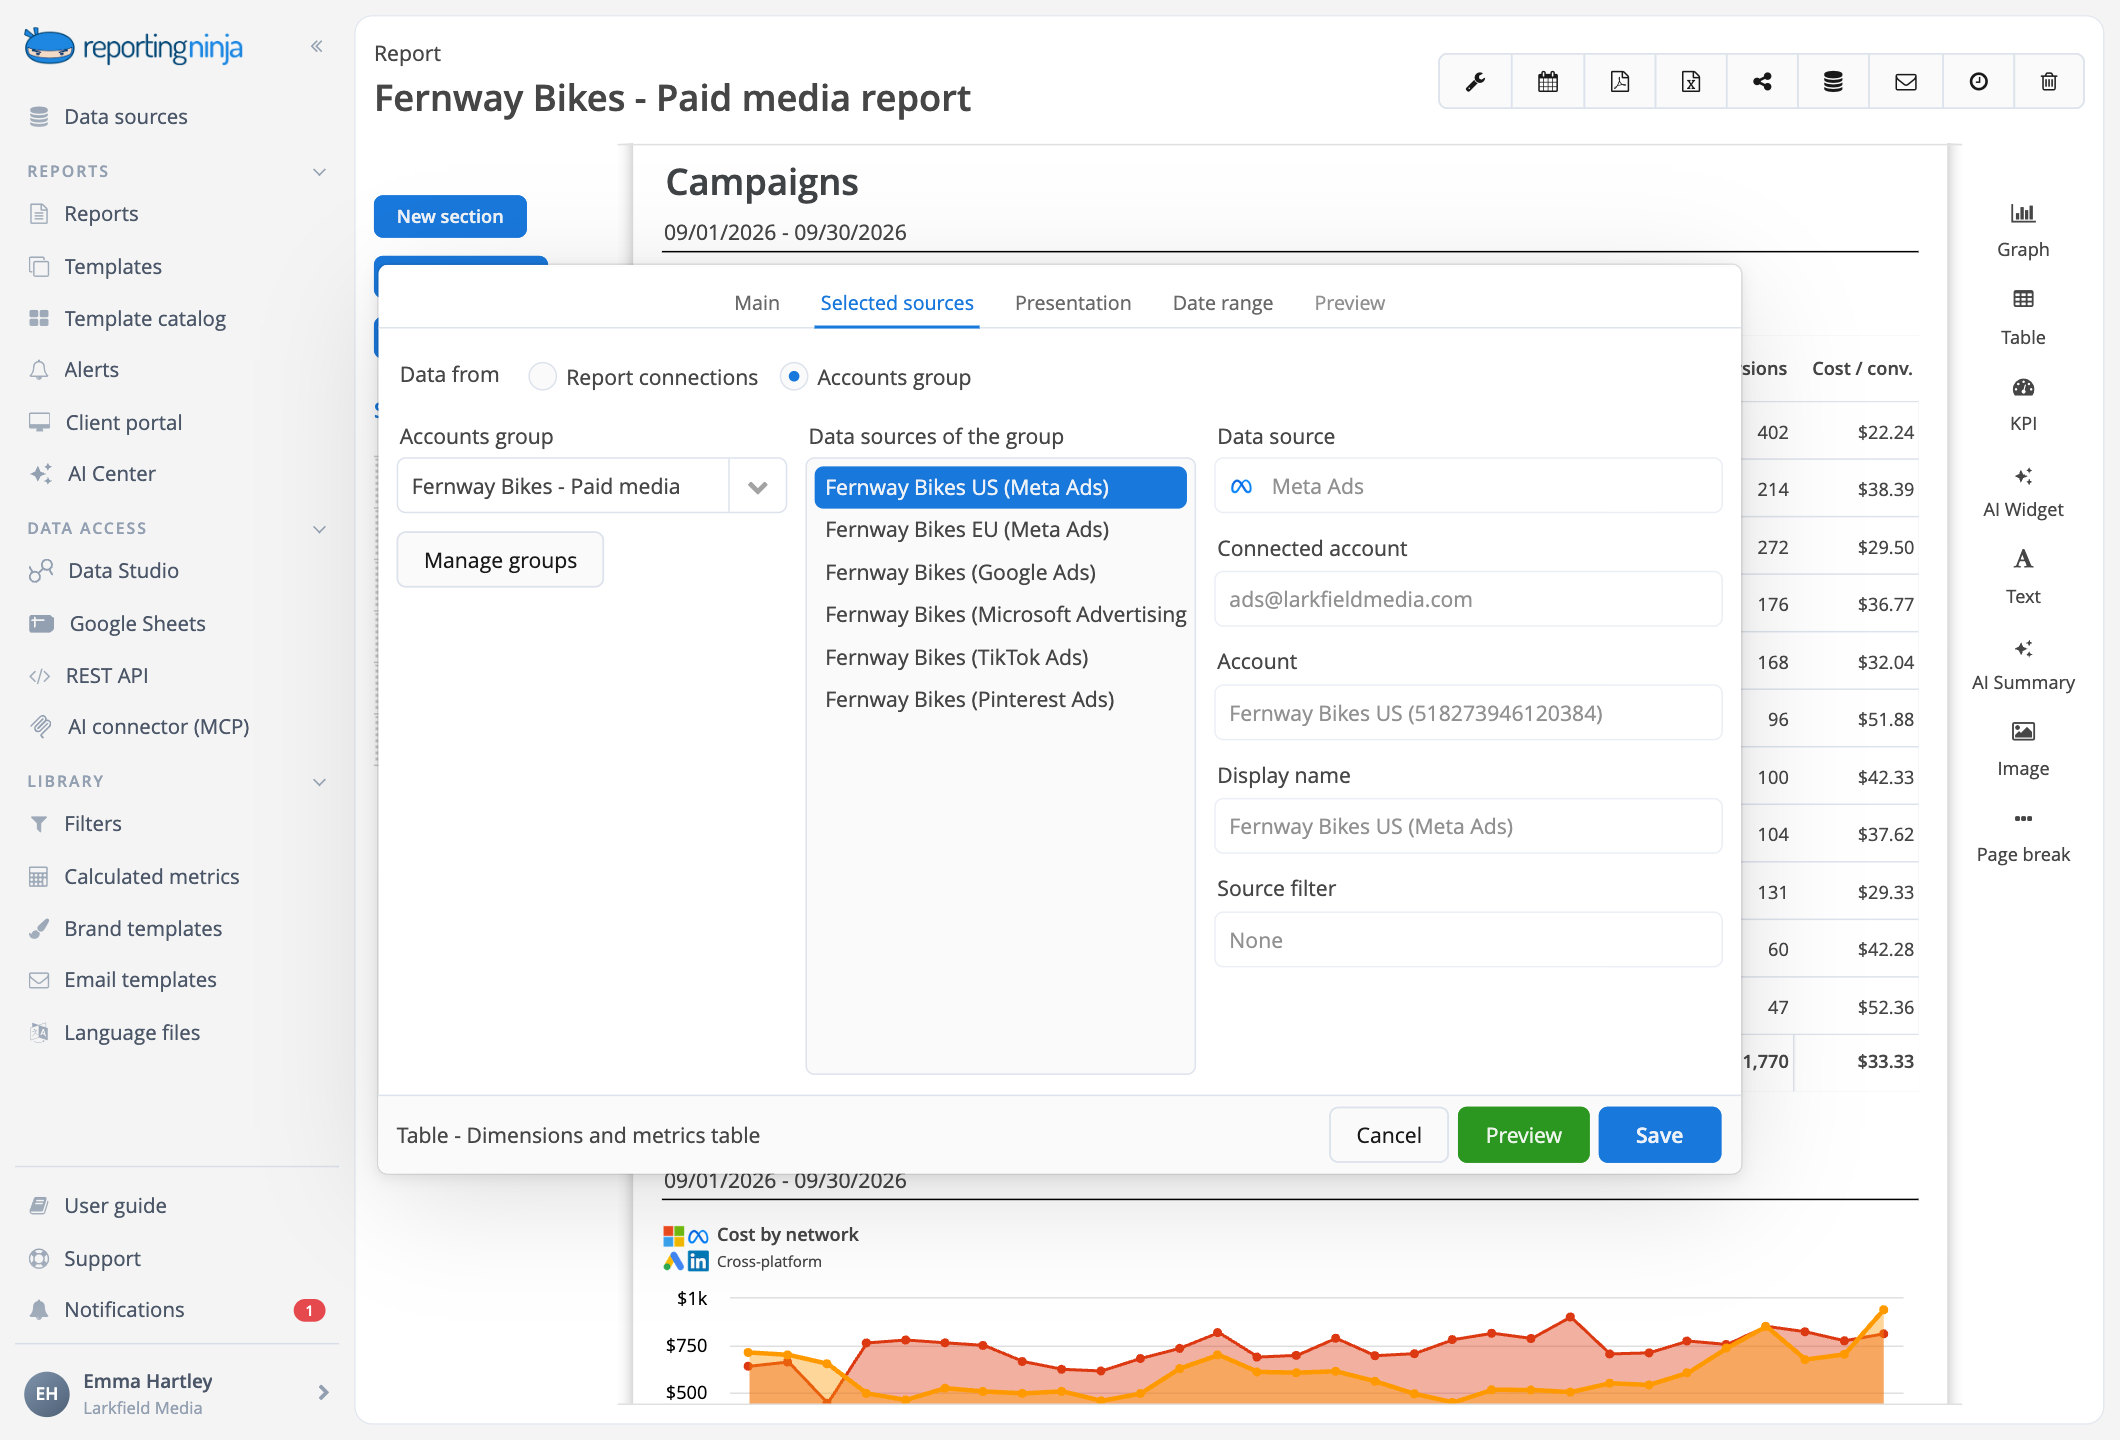Insert a Page break
Viewport: 2120px width, 1440px height.
point(2023,836)
